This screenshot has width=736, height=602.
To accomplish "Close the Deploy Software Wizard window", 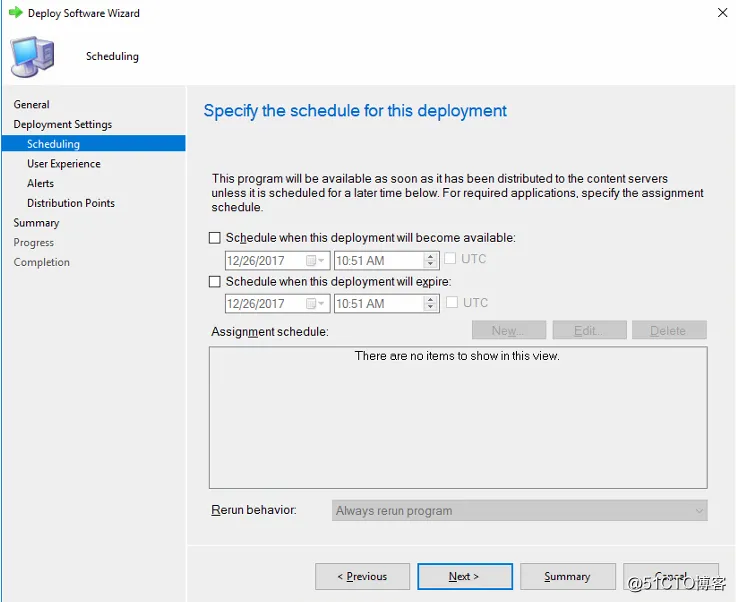I will point(722,13).
